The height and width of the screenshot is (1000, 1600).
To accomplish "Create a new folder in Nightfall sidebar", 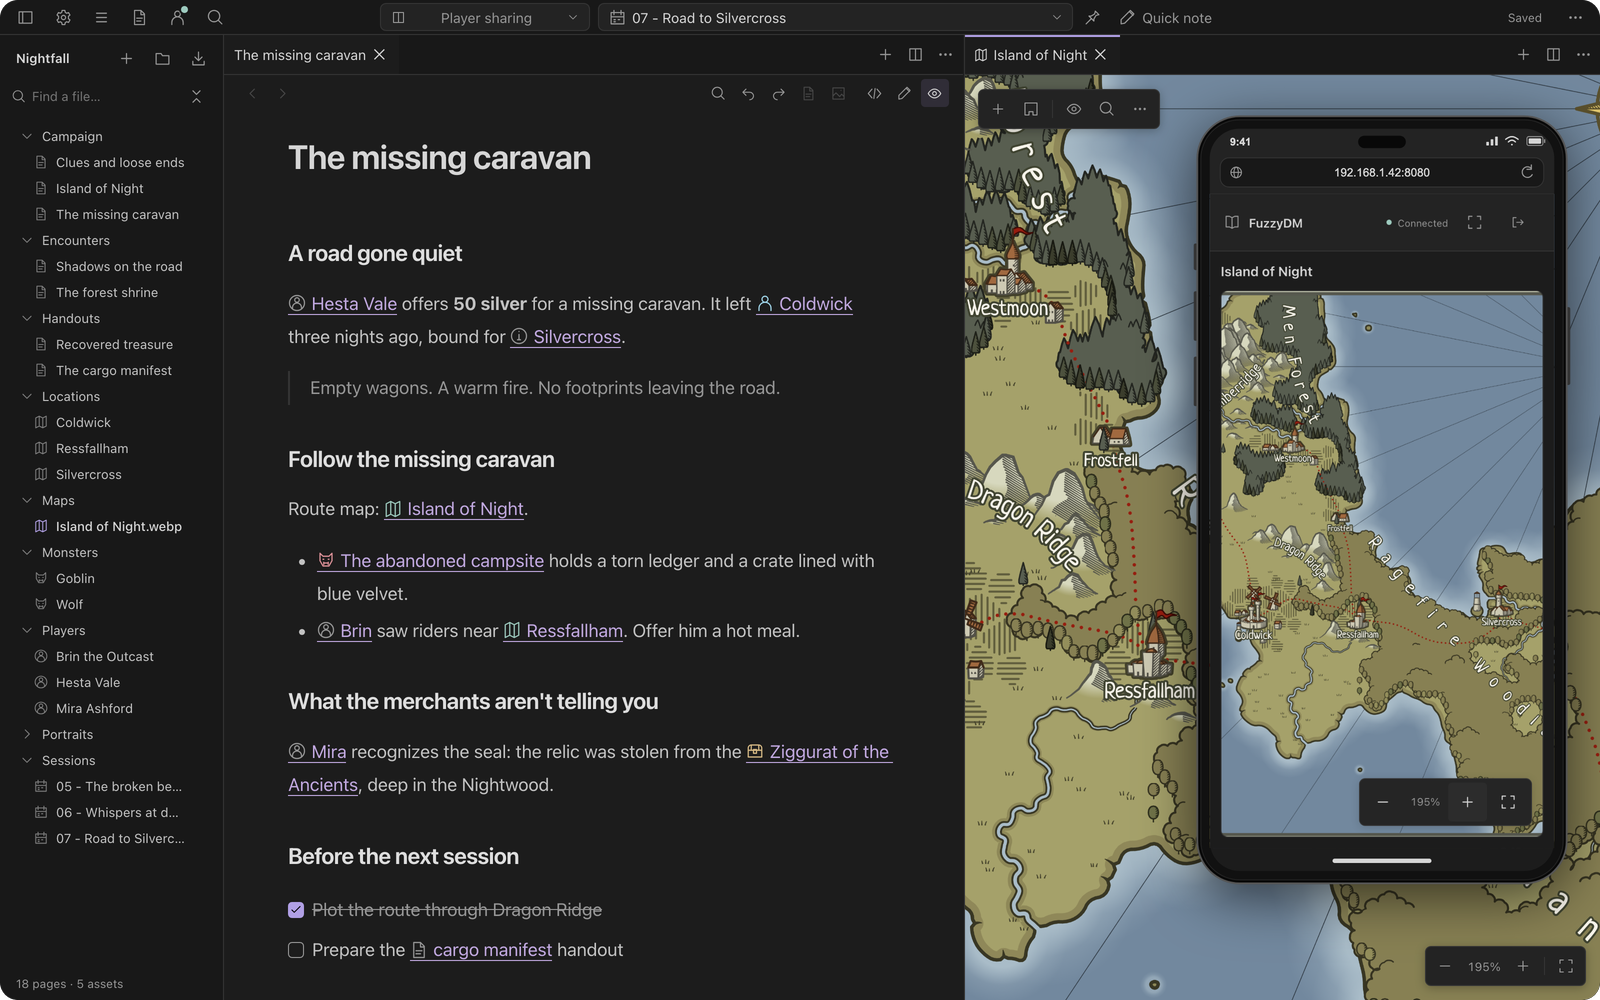I will [163, 59].
